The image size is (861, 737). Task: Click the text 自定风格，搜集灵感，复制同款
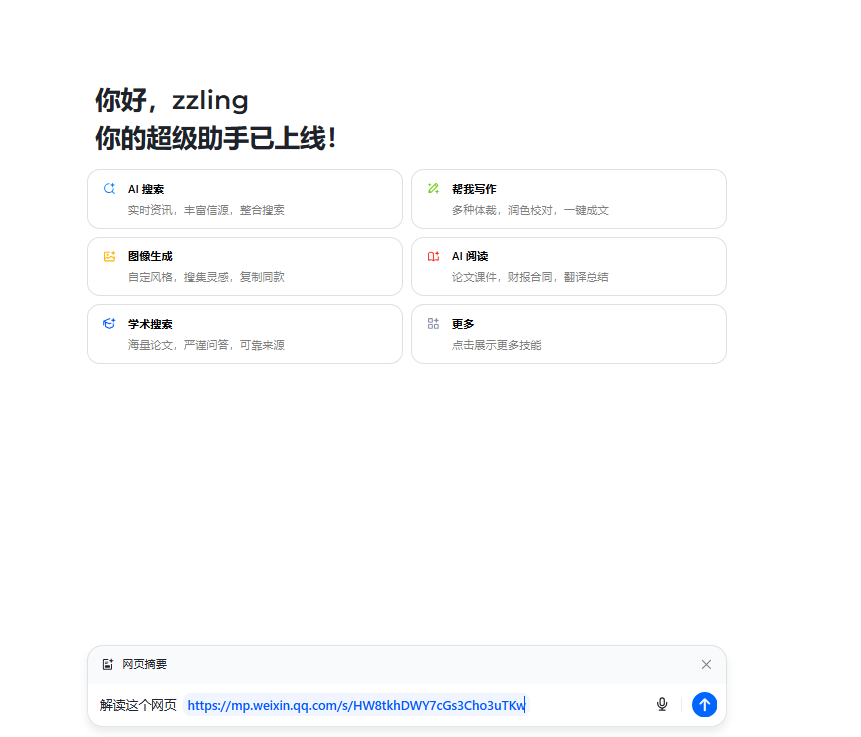[206, 277]
